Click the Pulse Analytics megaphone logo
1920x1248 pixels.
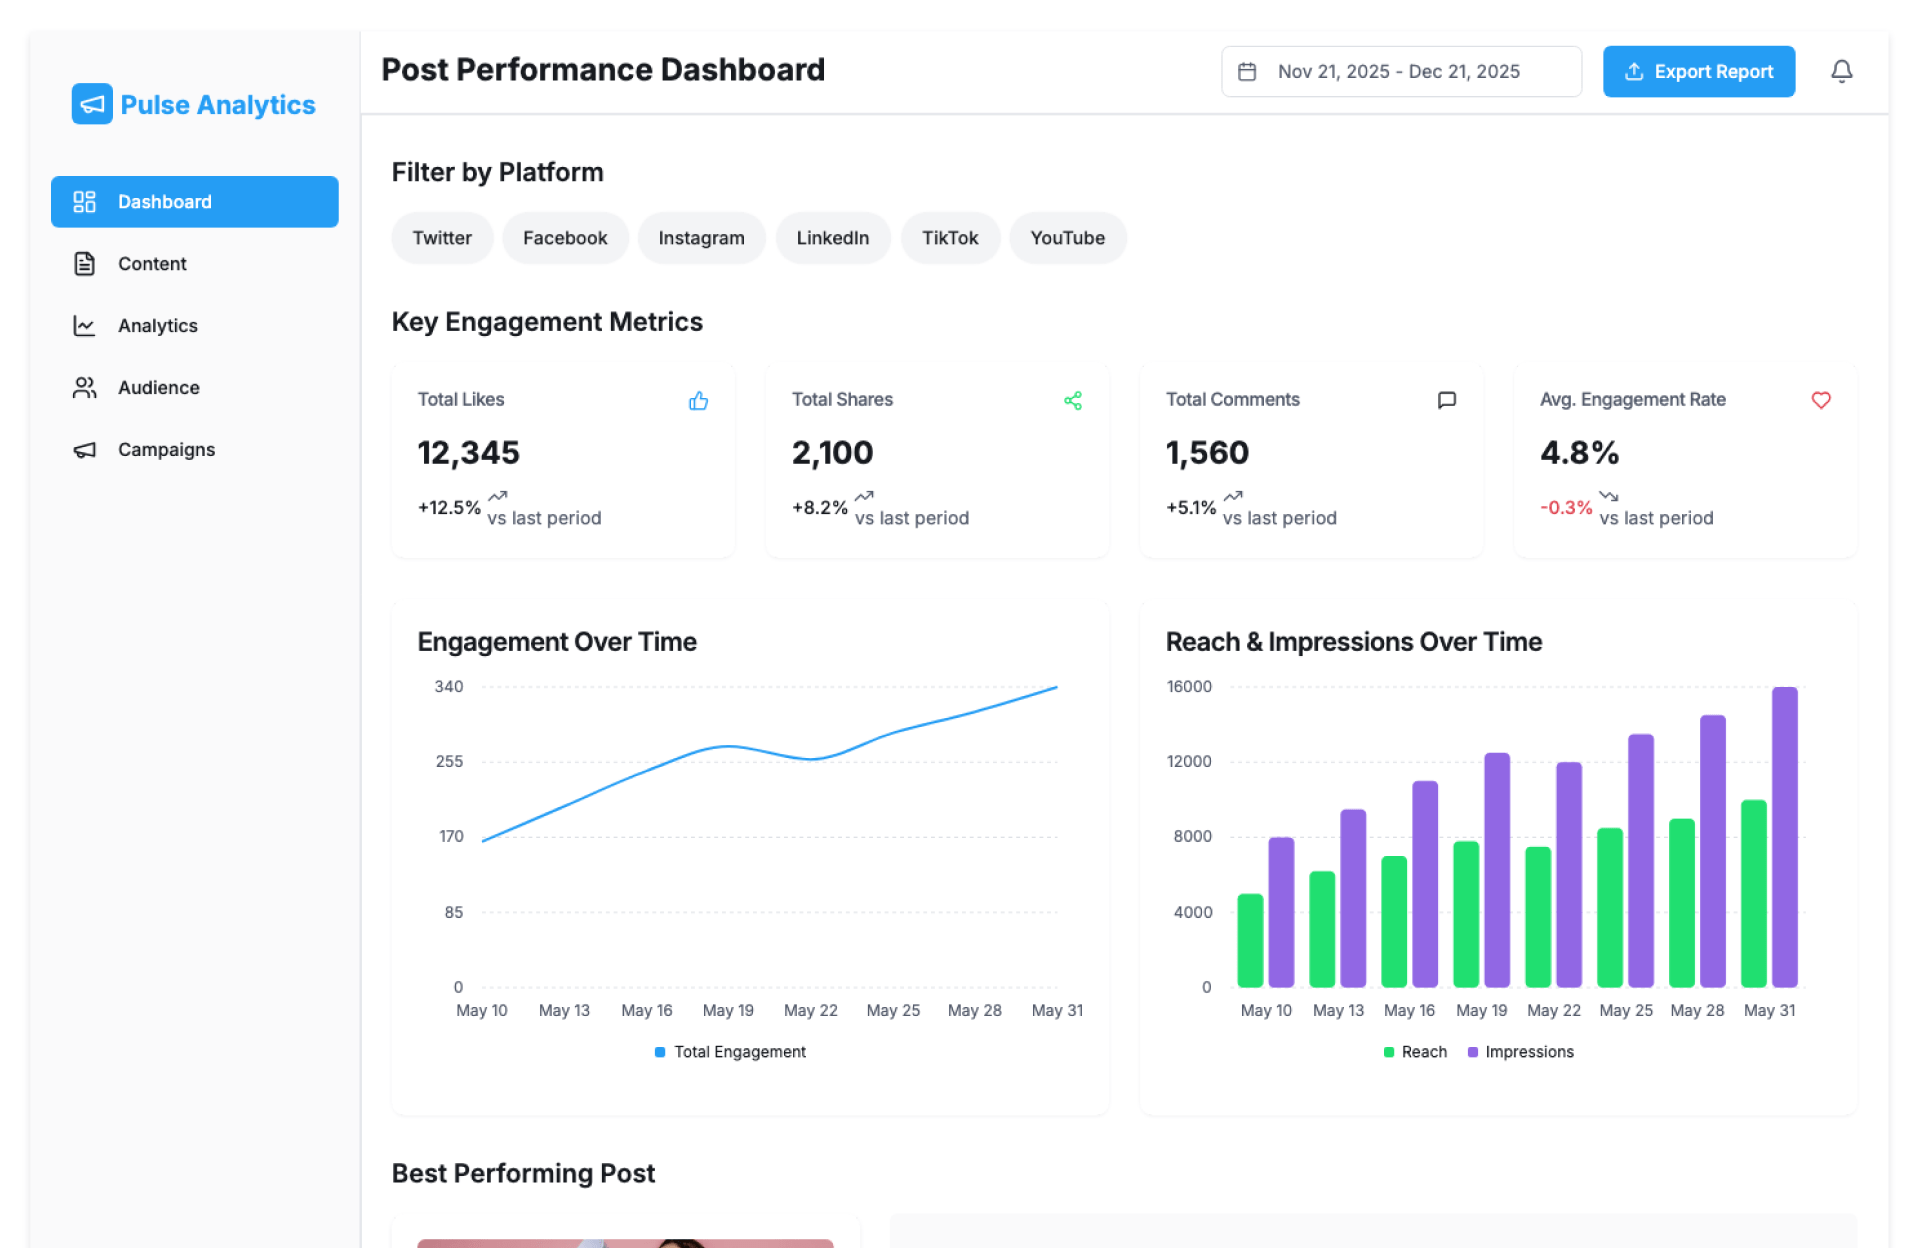pos(92,104)
